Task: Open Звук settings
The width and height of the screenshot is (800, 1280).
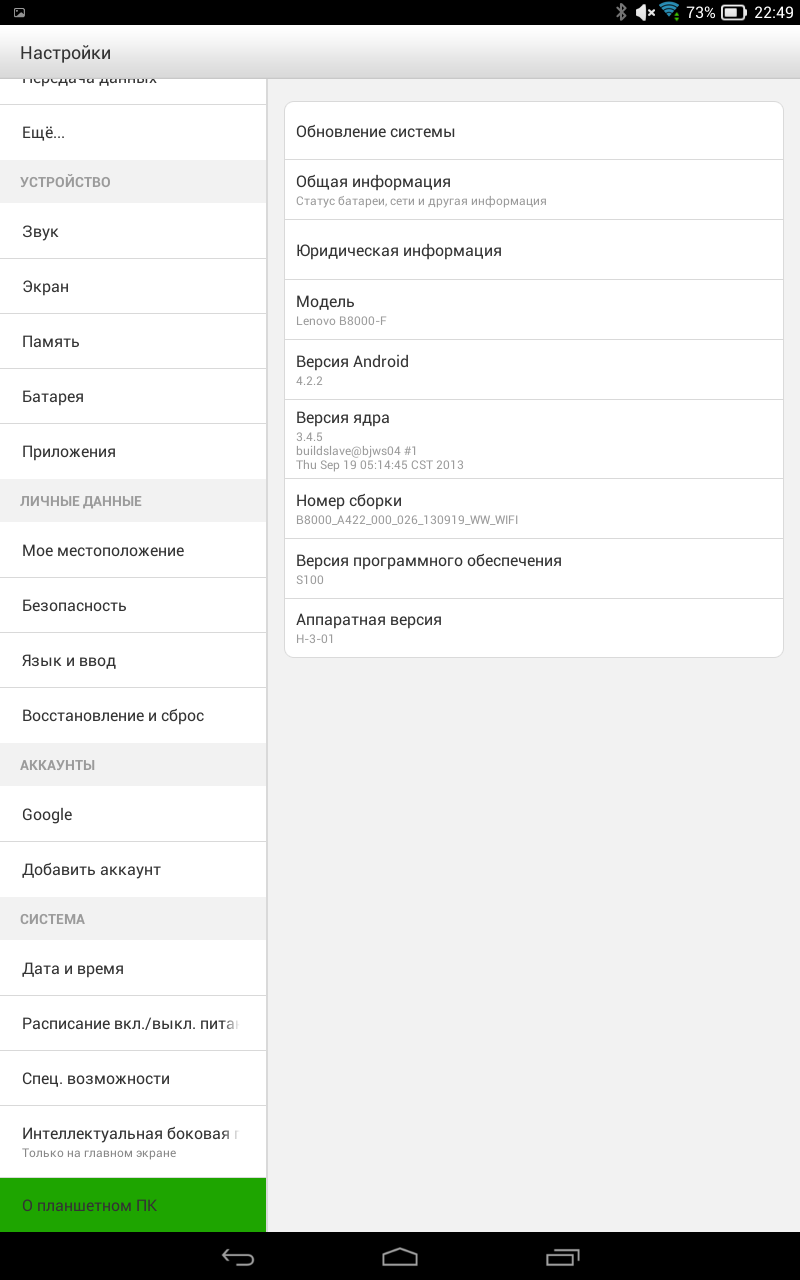Action: click(x=133, y=231)
